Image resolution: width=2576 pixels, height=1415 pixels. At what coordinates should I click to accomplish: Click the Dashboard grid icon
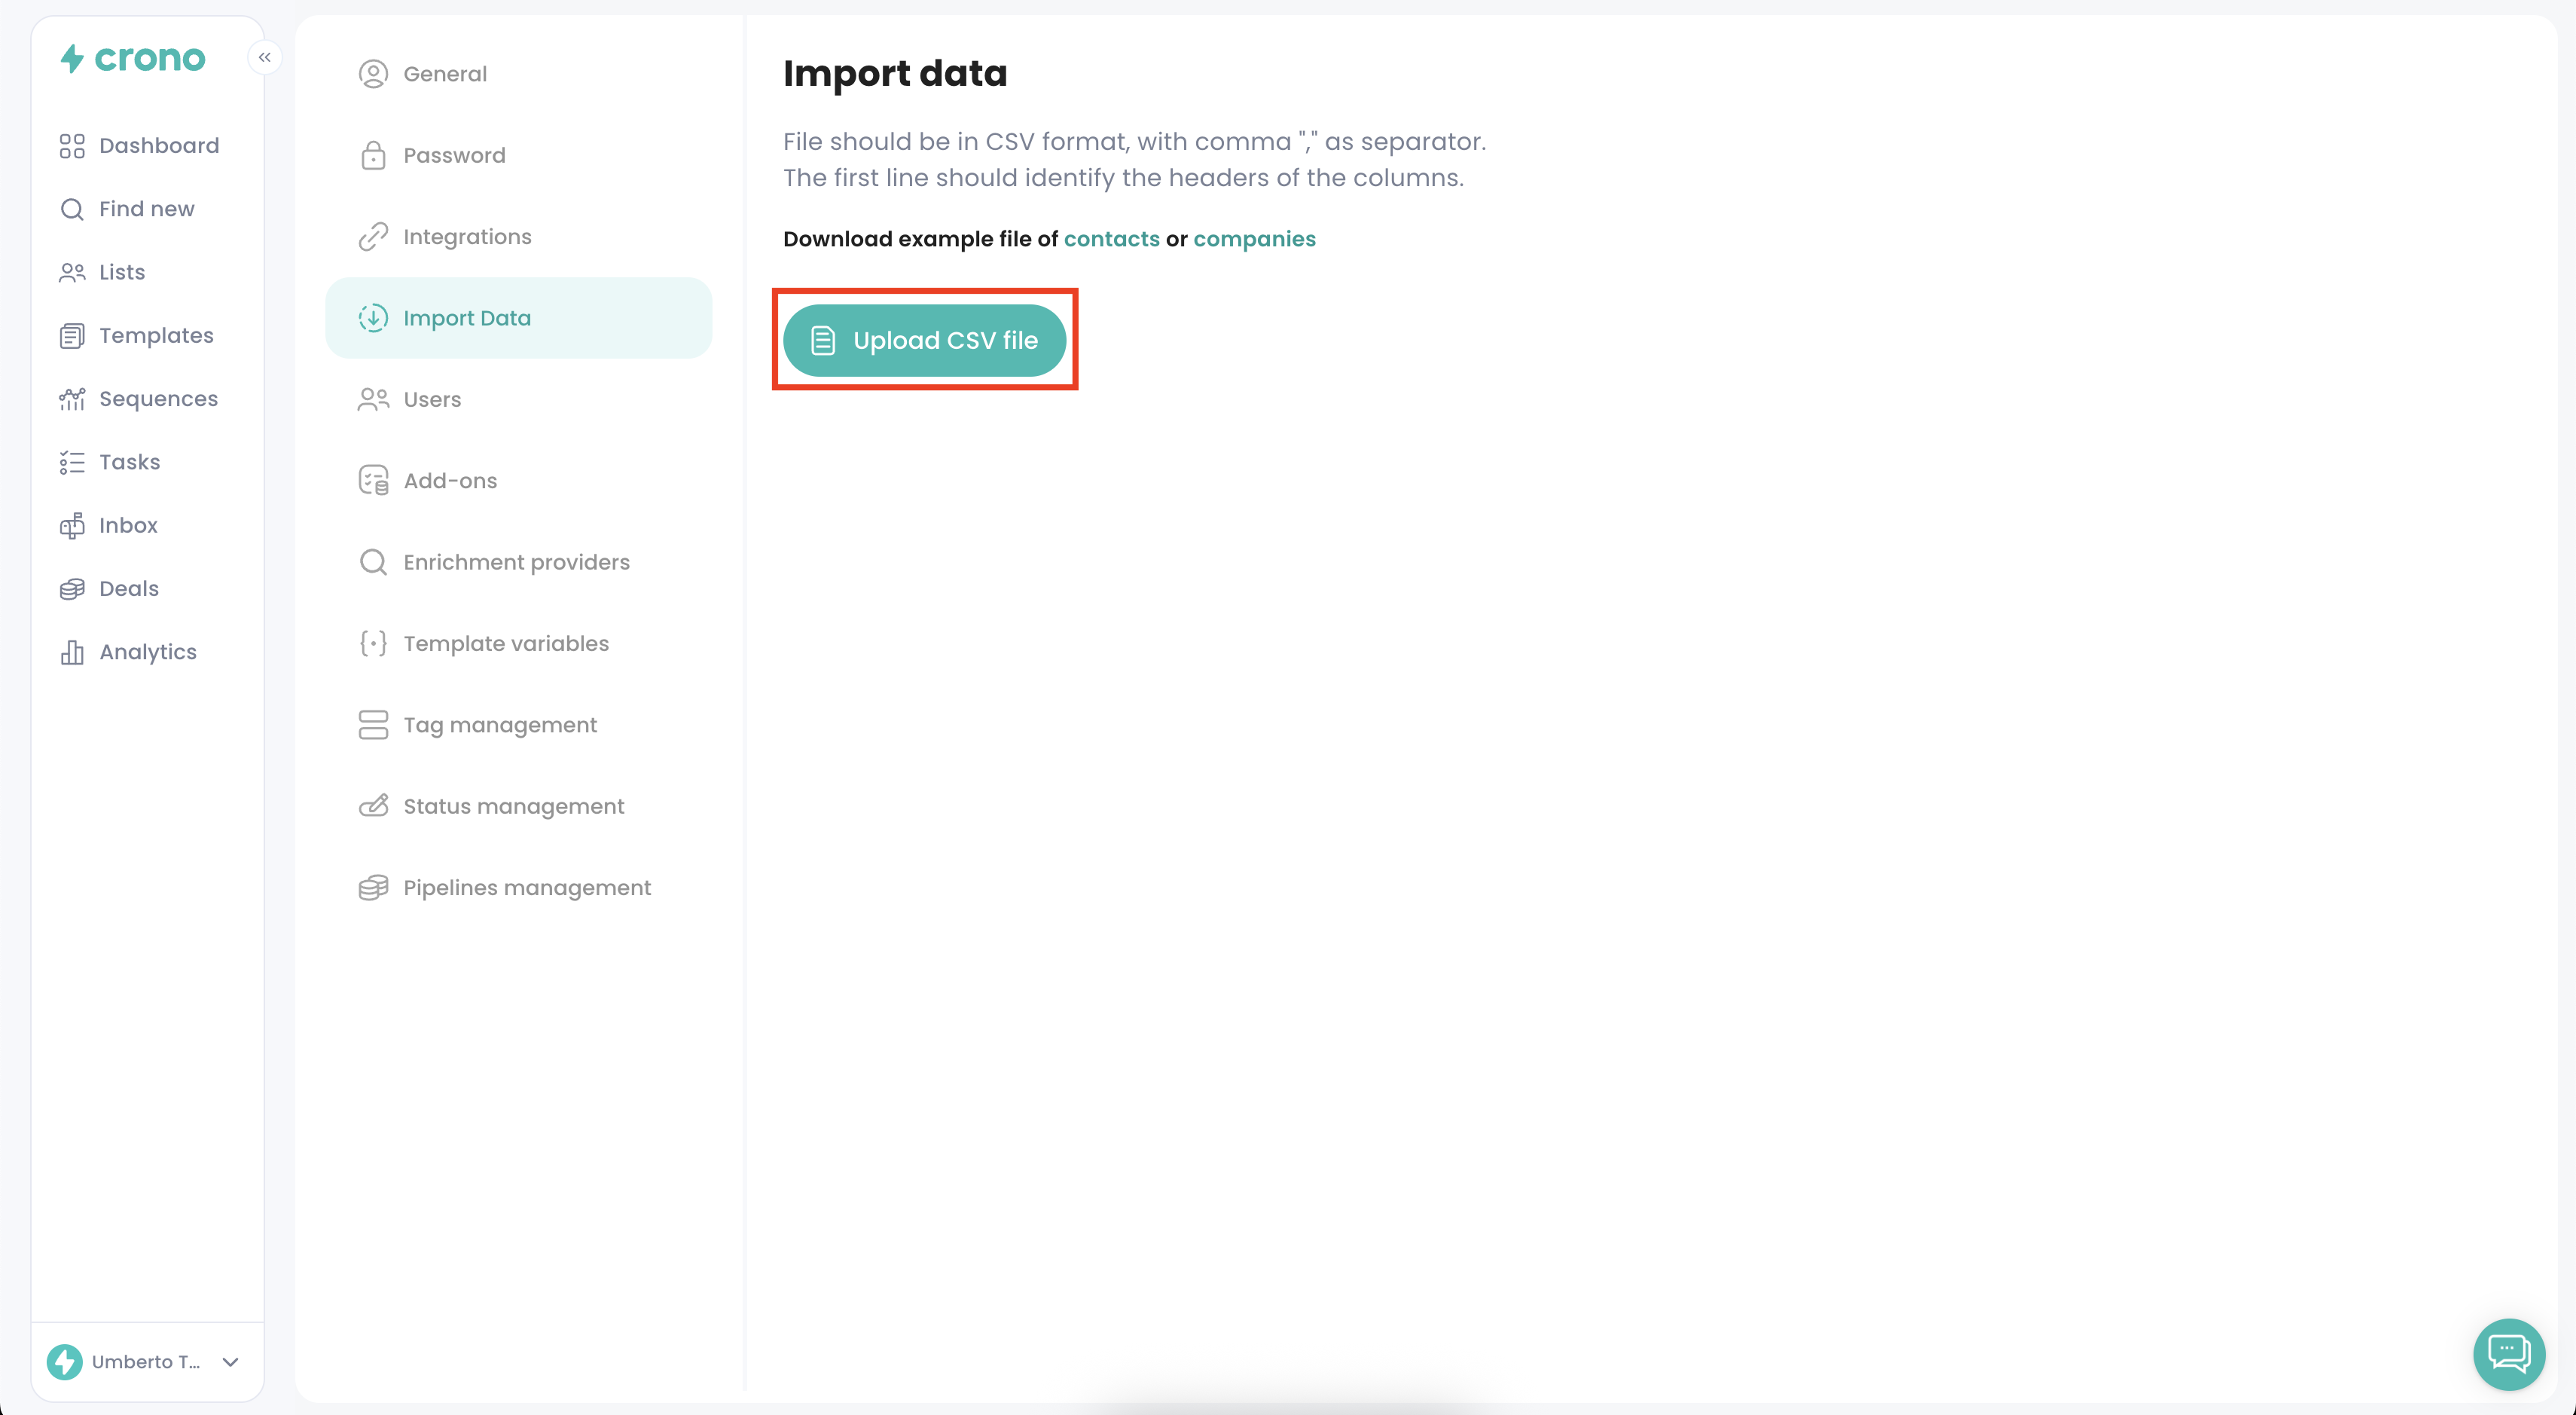pyautogui.click(x=72, y=146)
